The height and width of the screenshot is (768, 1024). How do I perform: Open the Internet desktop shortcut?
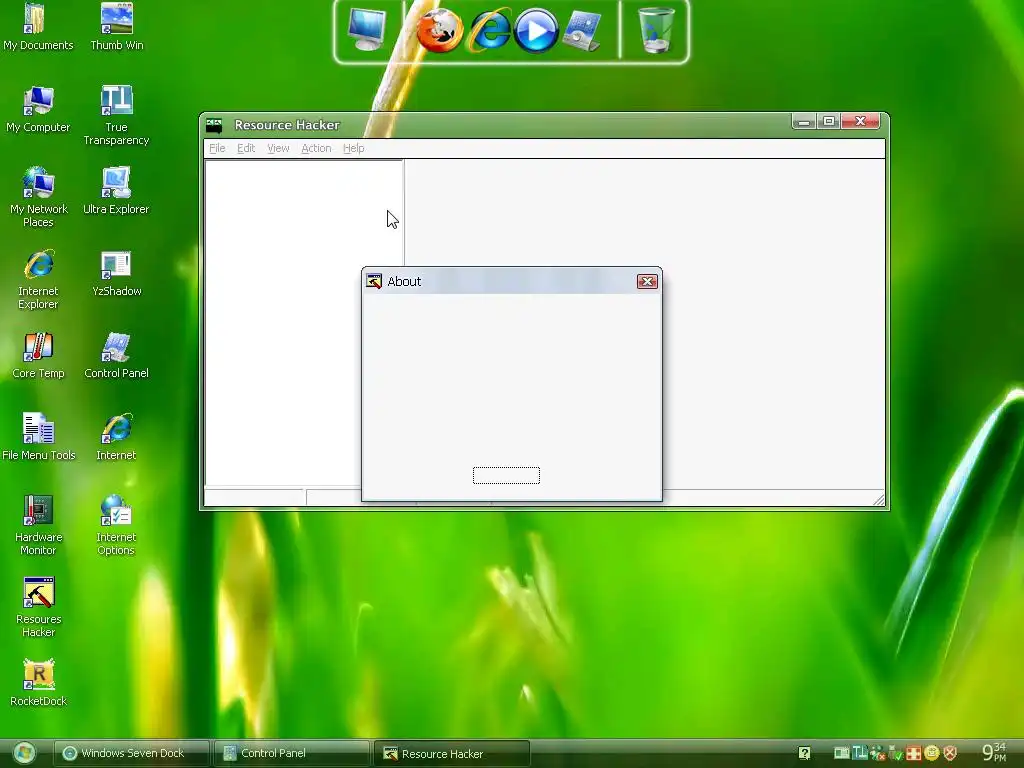click(x=116, y=437)
